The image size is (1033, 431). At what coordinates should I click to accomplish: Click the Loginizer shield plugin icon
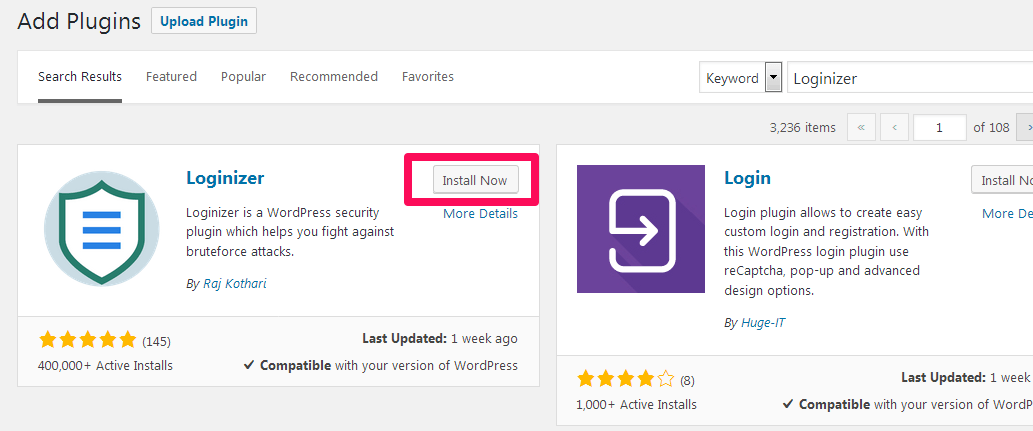[101, 228]
